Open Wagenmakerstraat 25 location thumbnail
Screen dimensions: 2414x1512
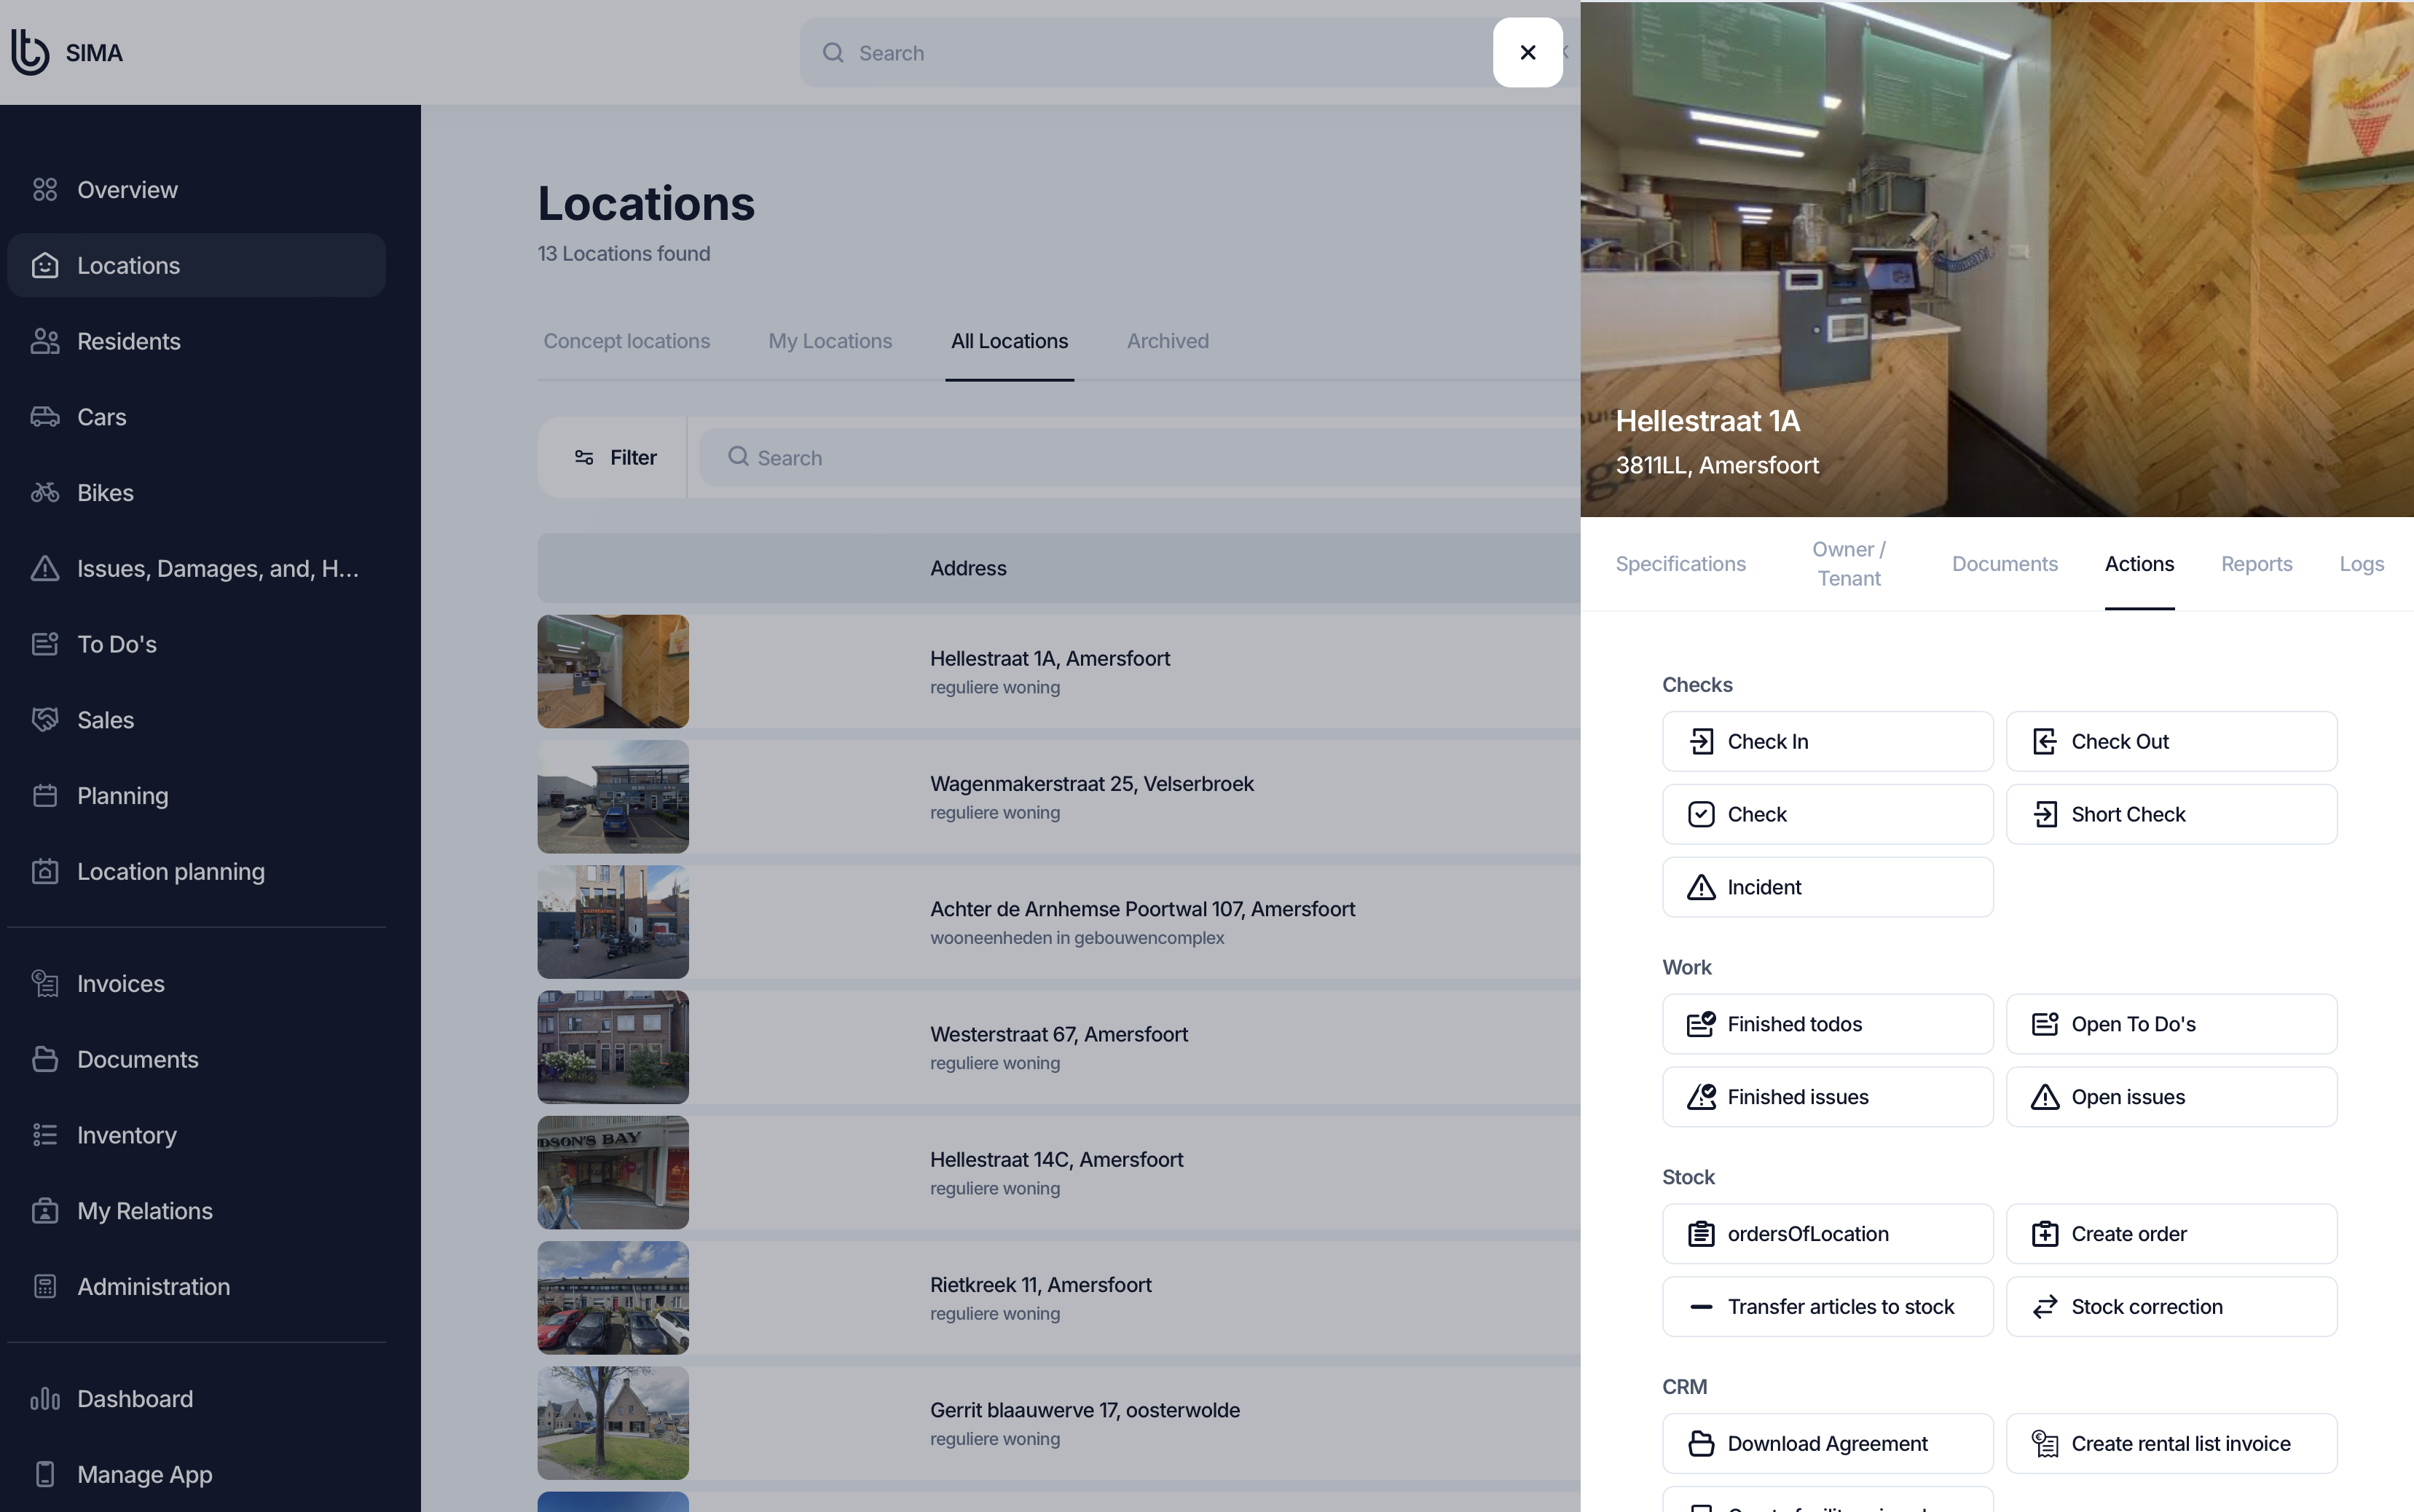[x=613, y=796]
